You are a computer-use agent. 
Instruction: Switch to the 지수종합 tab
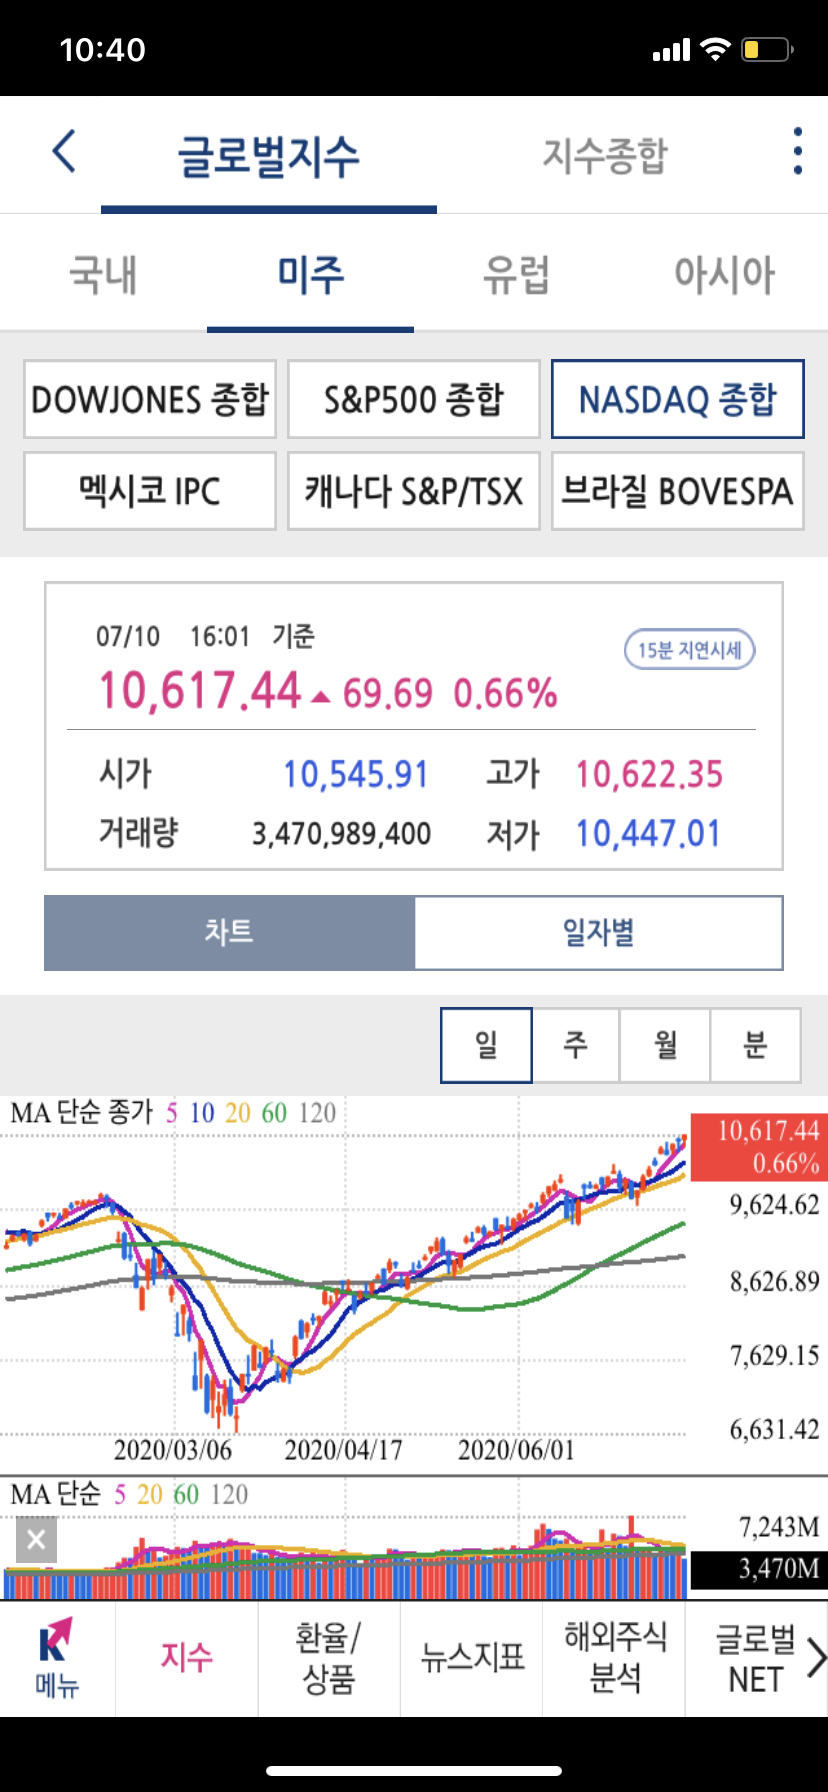click(604, 155)
